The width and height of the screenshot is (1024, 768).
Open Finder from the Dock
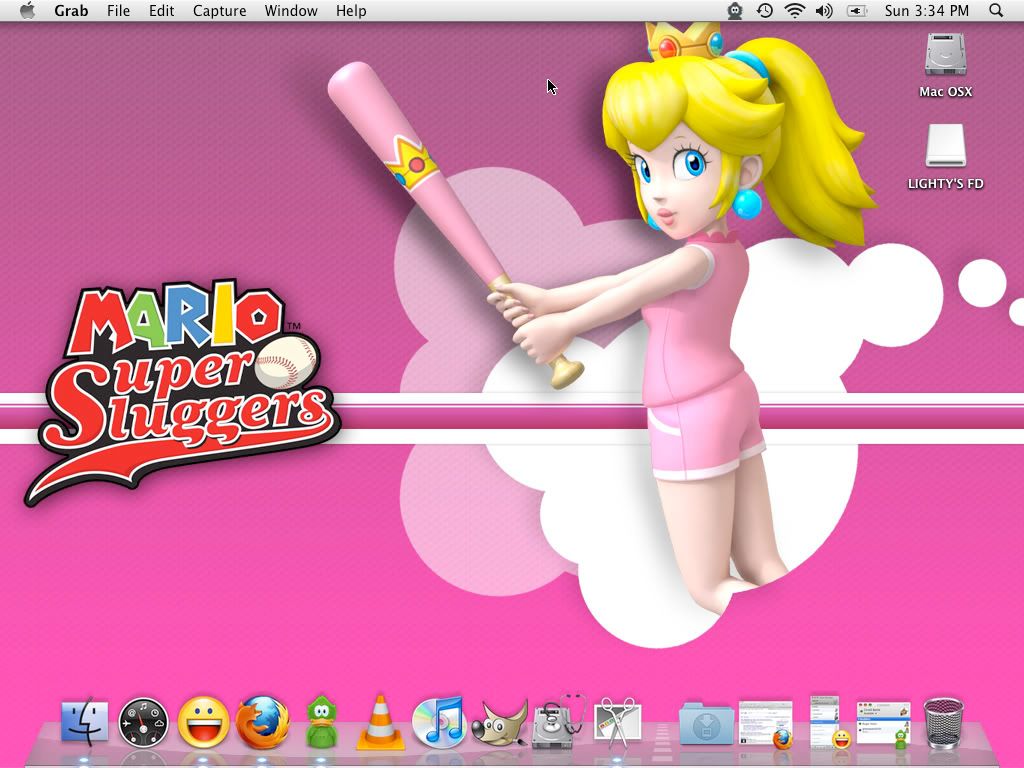[84, 722]
